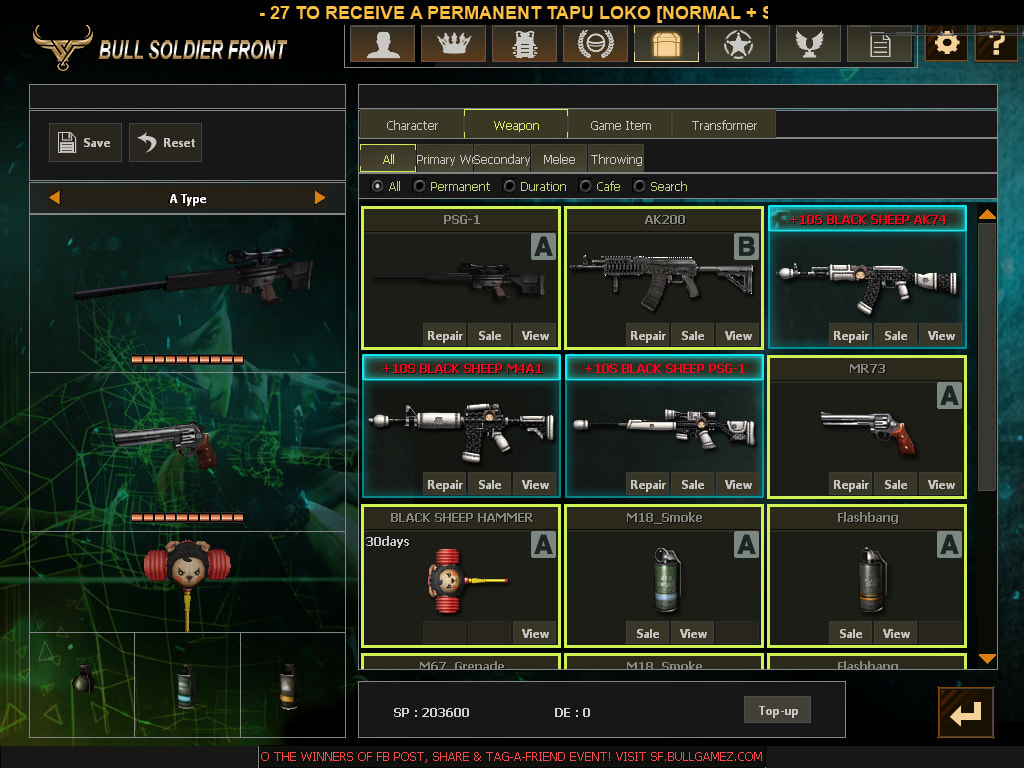Open the armor vest icon
Screen dimensions: 1024x768
point(524,45)
